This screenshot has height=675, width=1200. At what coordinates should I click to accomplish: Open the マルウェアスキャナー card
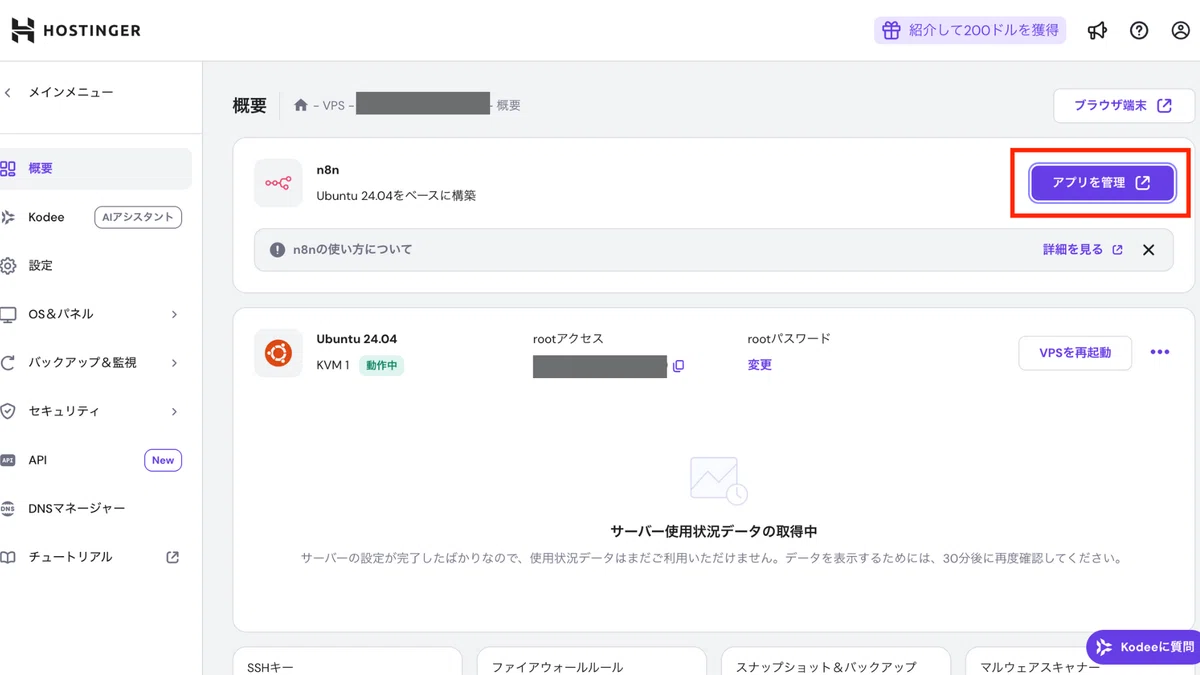[1082, 661]
